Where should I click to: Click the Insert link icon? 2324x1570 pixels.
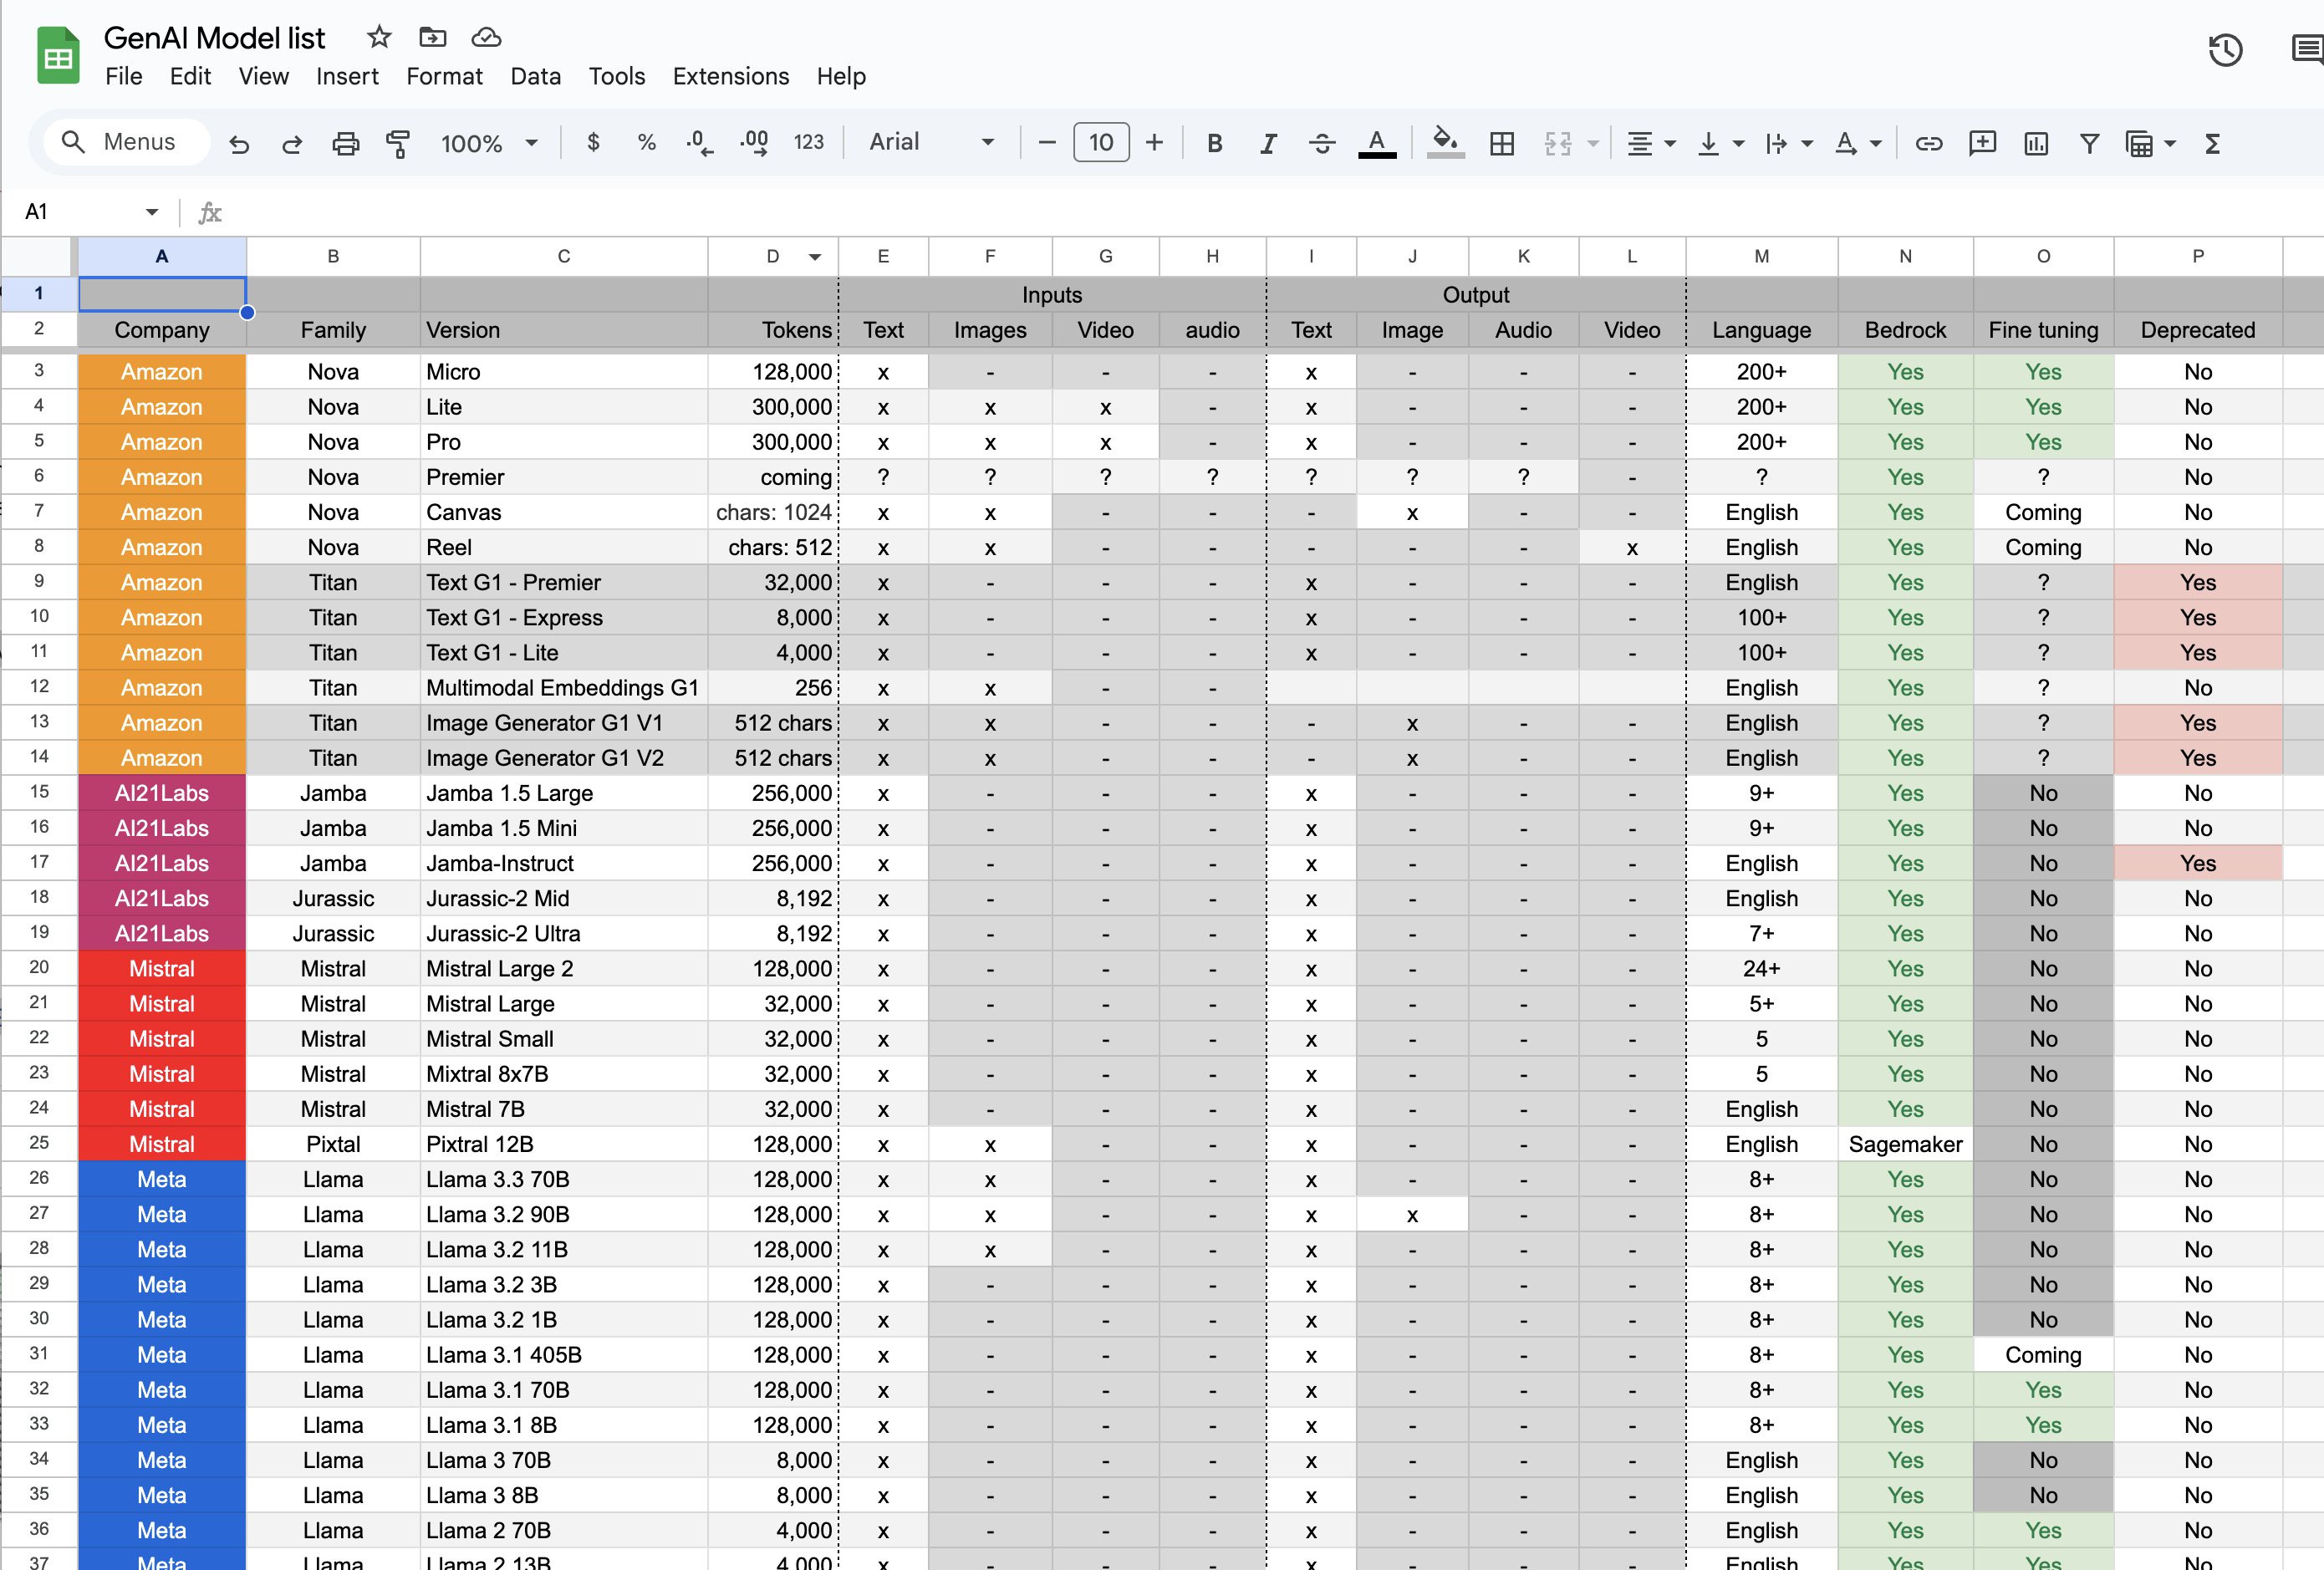pyautogui.click(x=1928, y=144)
